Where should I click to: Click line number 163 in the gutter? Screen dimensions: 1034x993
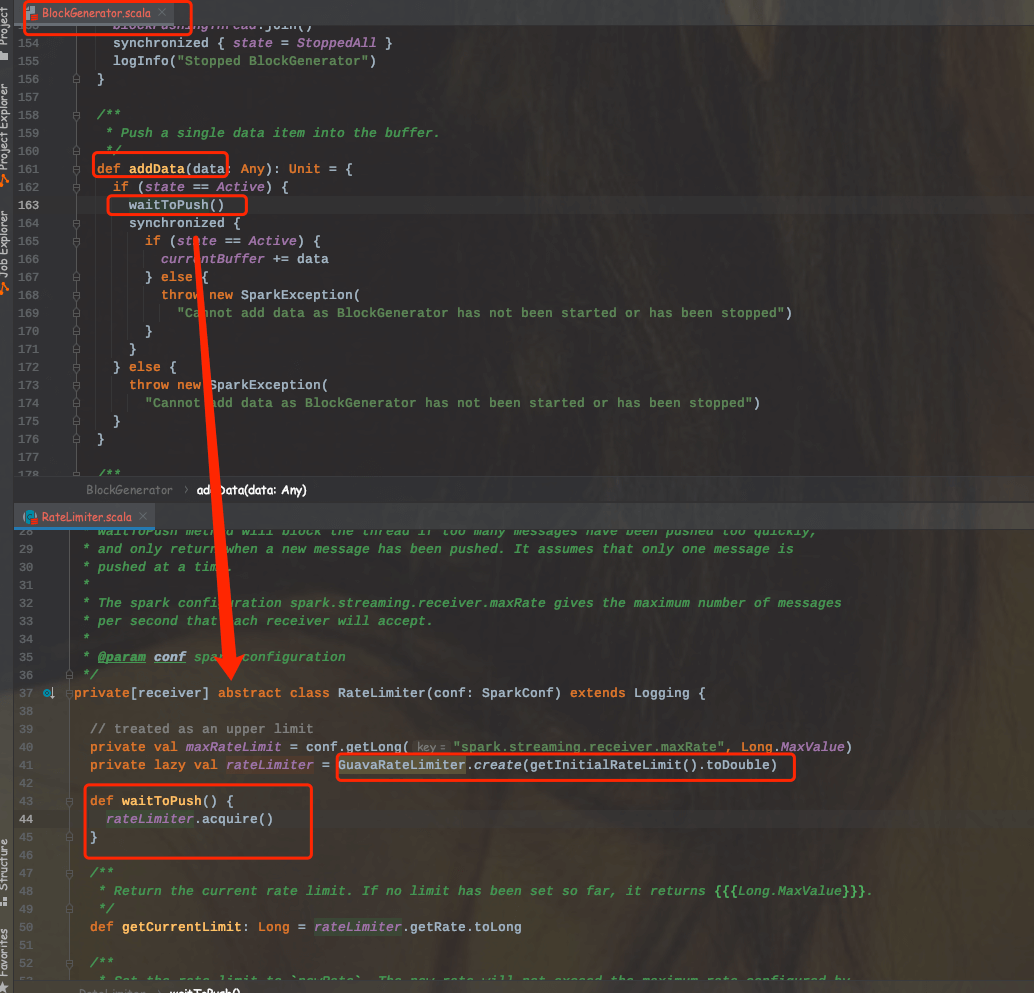[x=28, y=205]
